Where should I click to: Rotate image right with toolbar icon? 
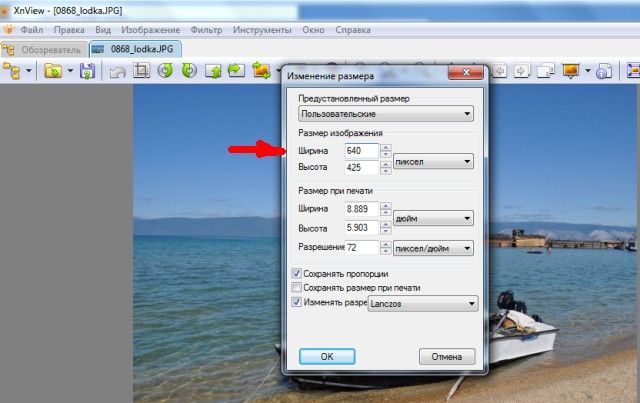[x=187, y=71]
